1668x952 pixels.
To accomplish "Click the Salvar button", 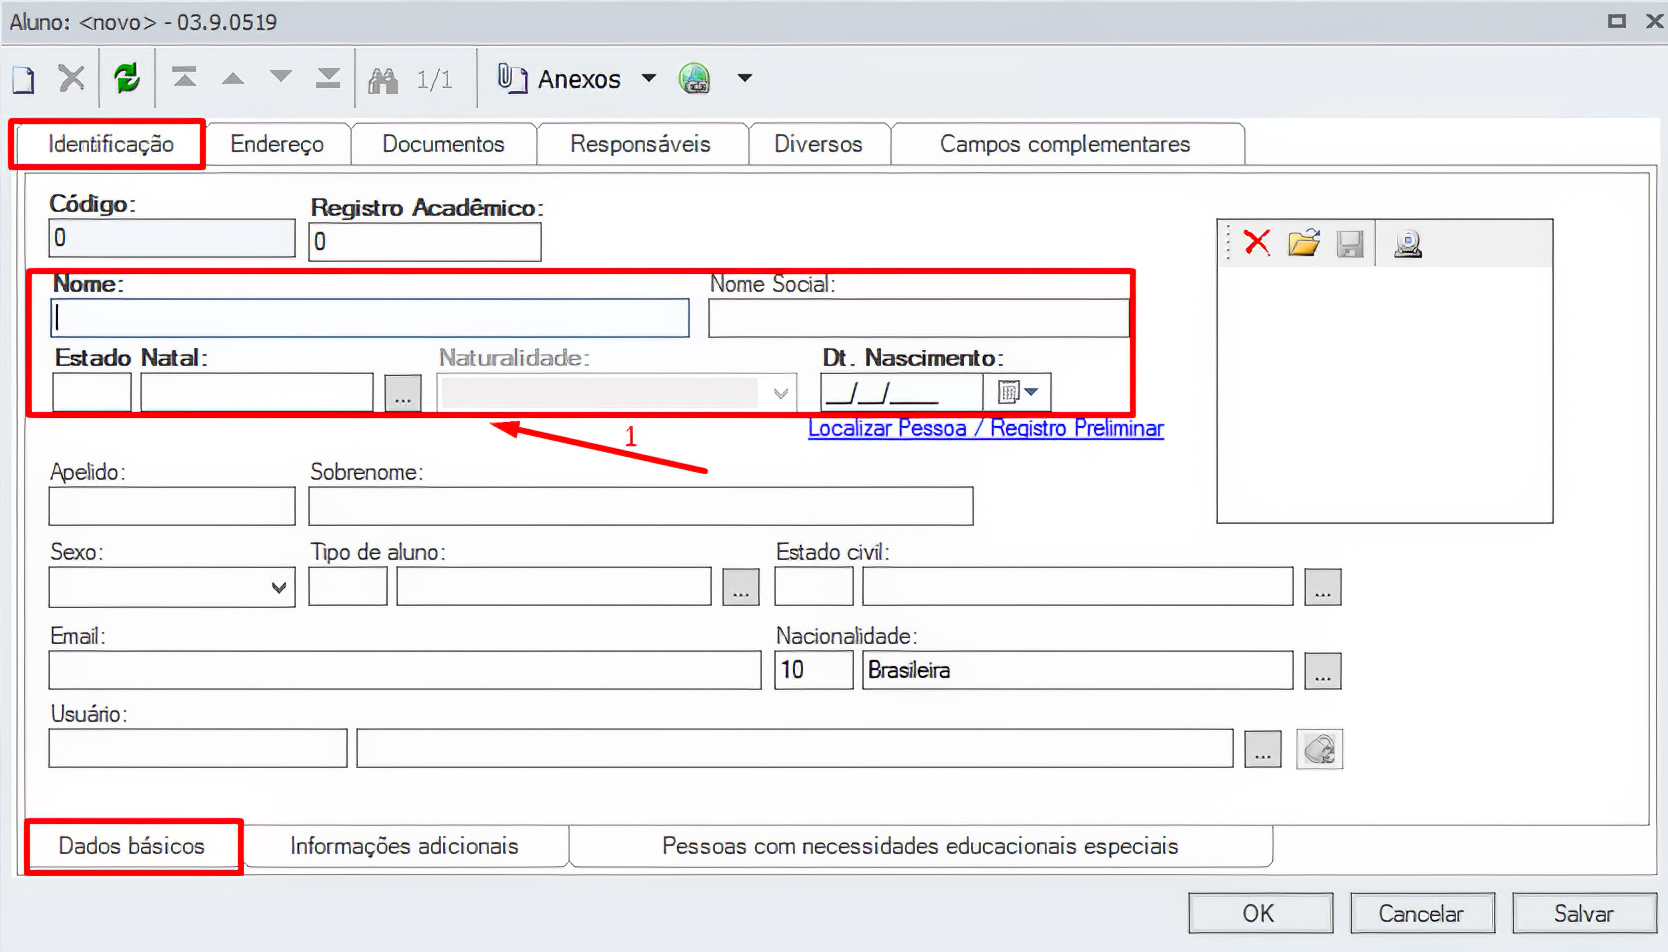I will (x=1583, y=913).
